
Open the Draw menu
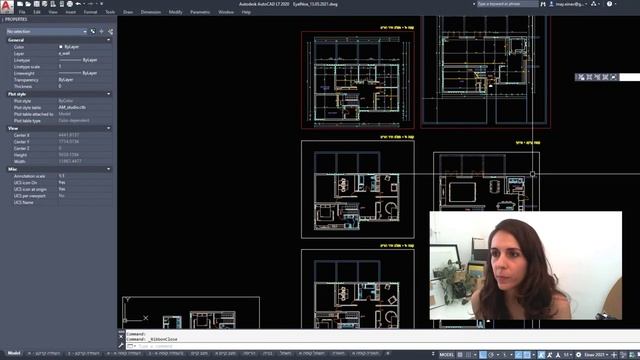(x=128, y=12)
